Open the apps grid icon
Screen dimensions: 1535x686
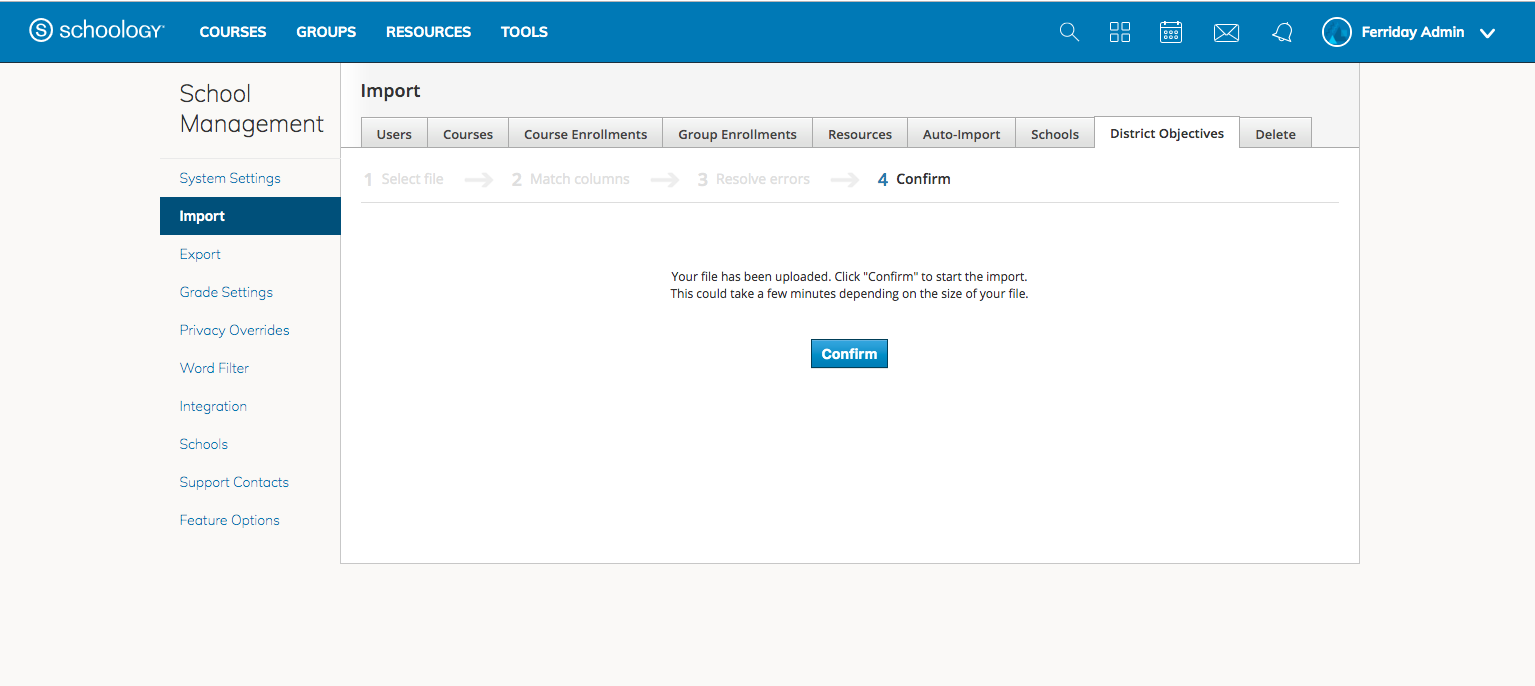click(1120, 32)
